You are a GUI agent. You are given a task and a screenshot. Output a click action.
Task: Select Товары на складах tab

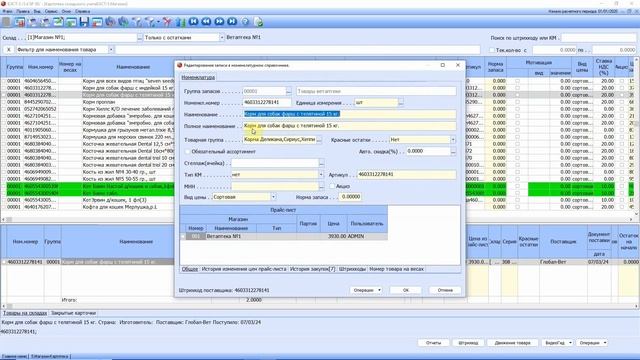(25, 313)
